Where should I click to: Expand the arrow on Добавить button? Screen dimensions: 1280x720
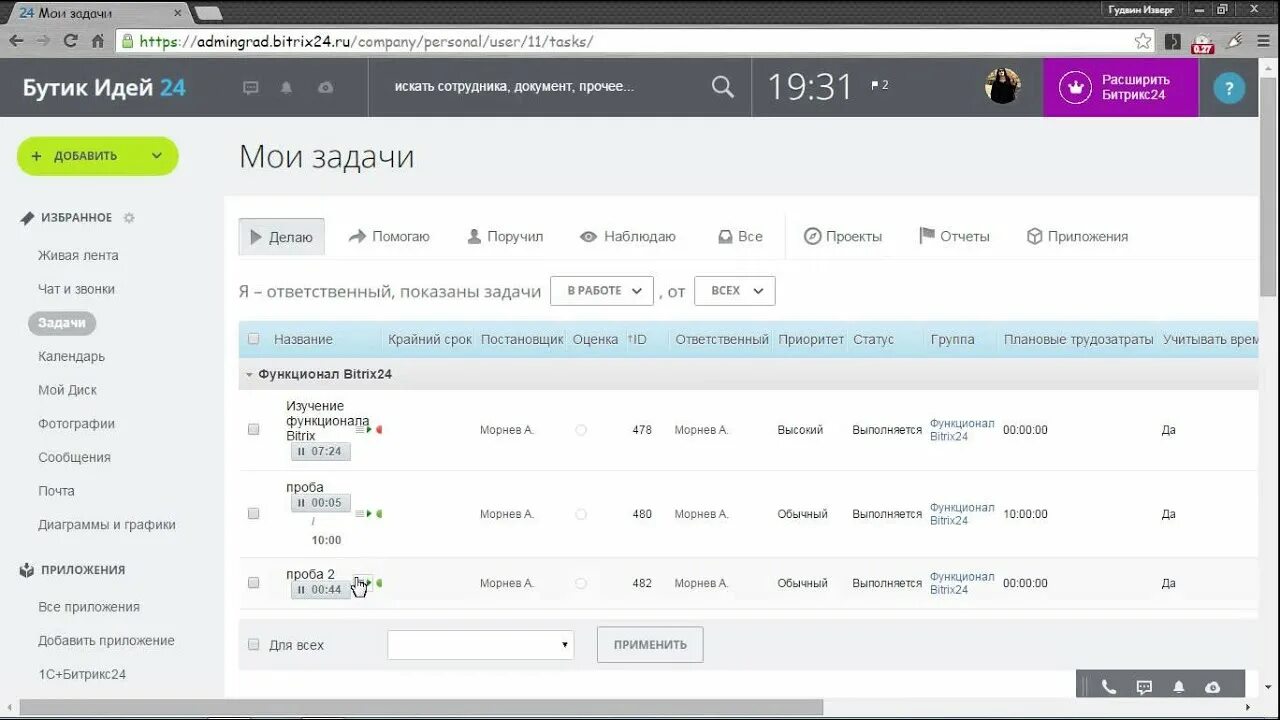(157, 156)
